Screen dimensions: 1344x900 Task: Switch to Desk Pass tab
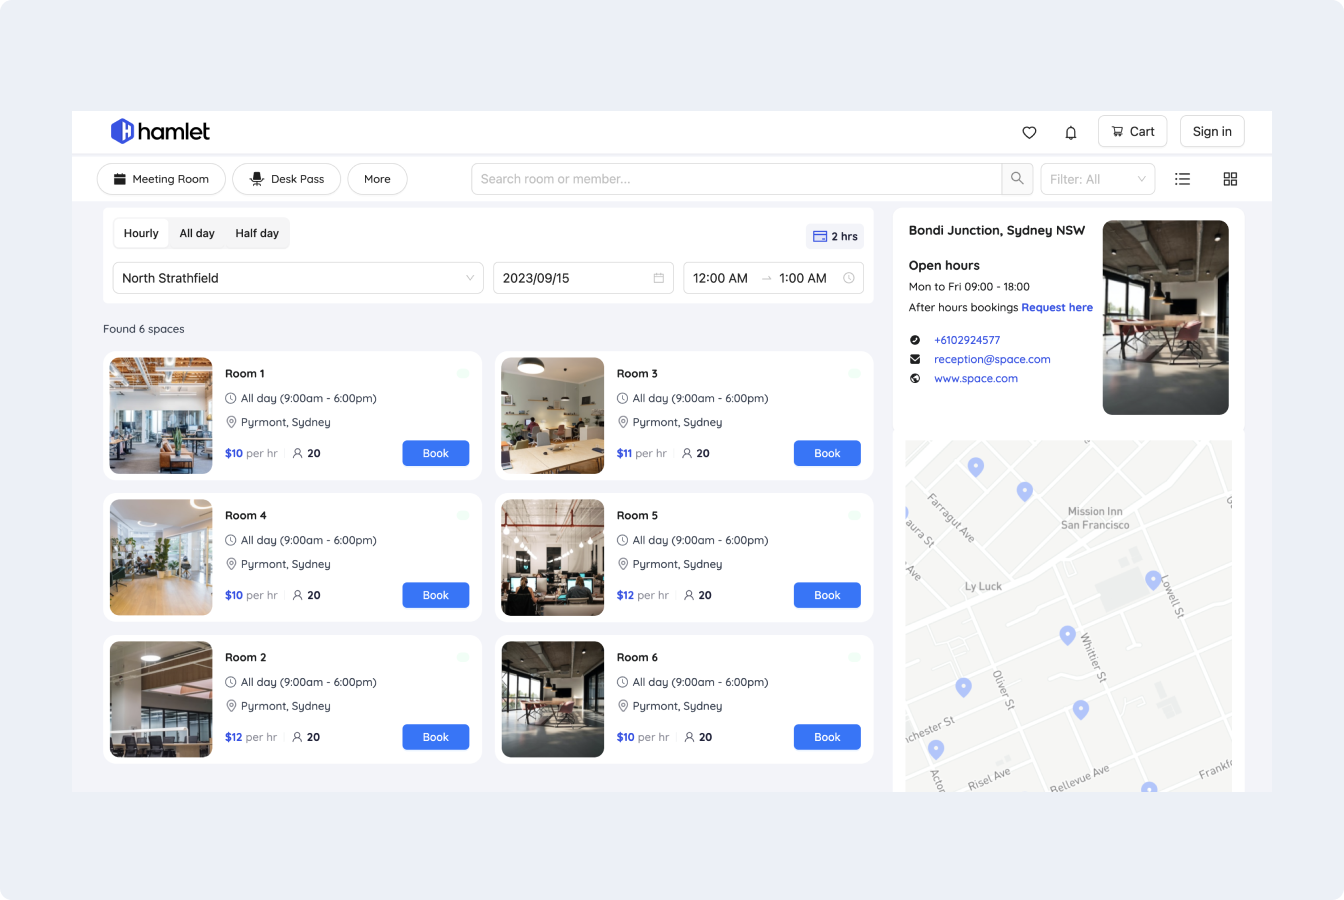[286, 179]
